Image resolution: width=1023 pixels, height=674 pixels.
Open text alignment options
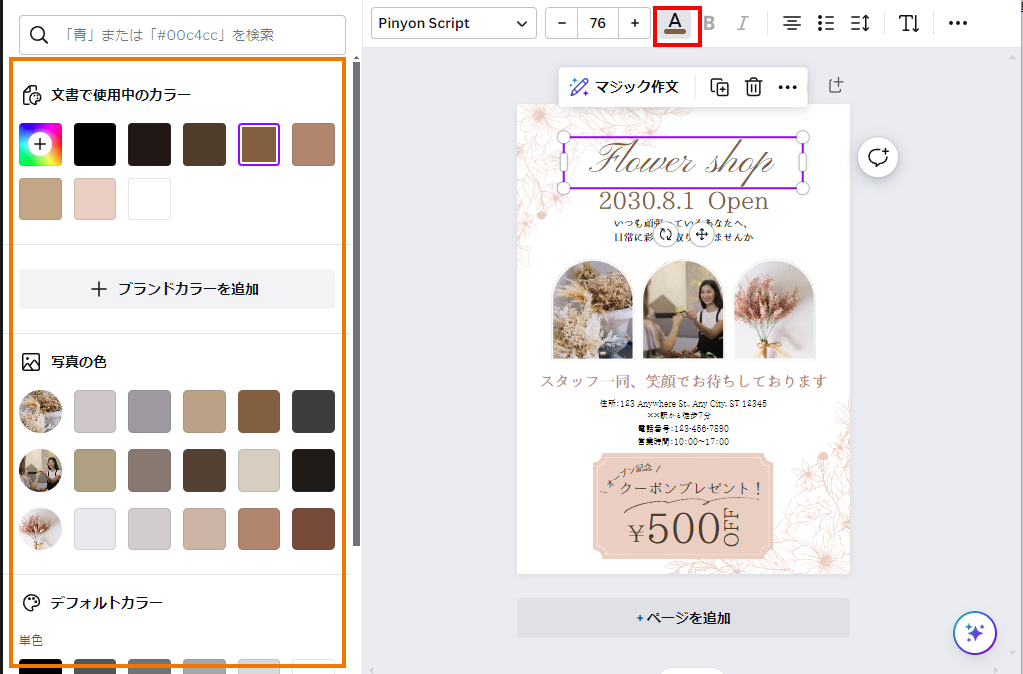(791, 23)
